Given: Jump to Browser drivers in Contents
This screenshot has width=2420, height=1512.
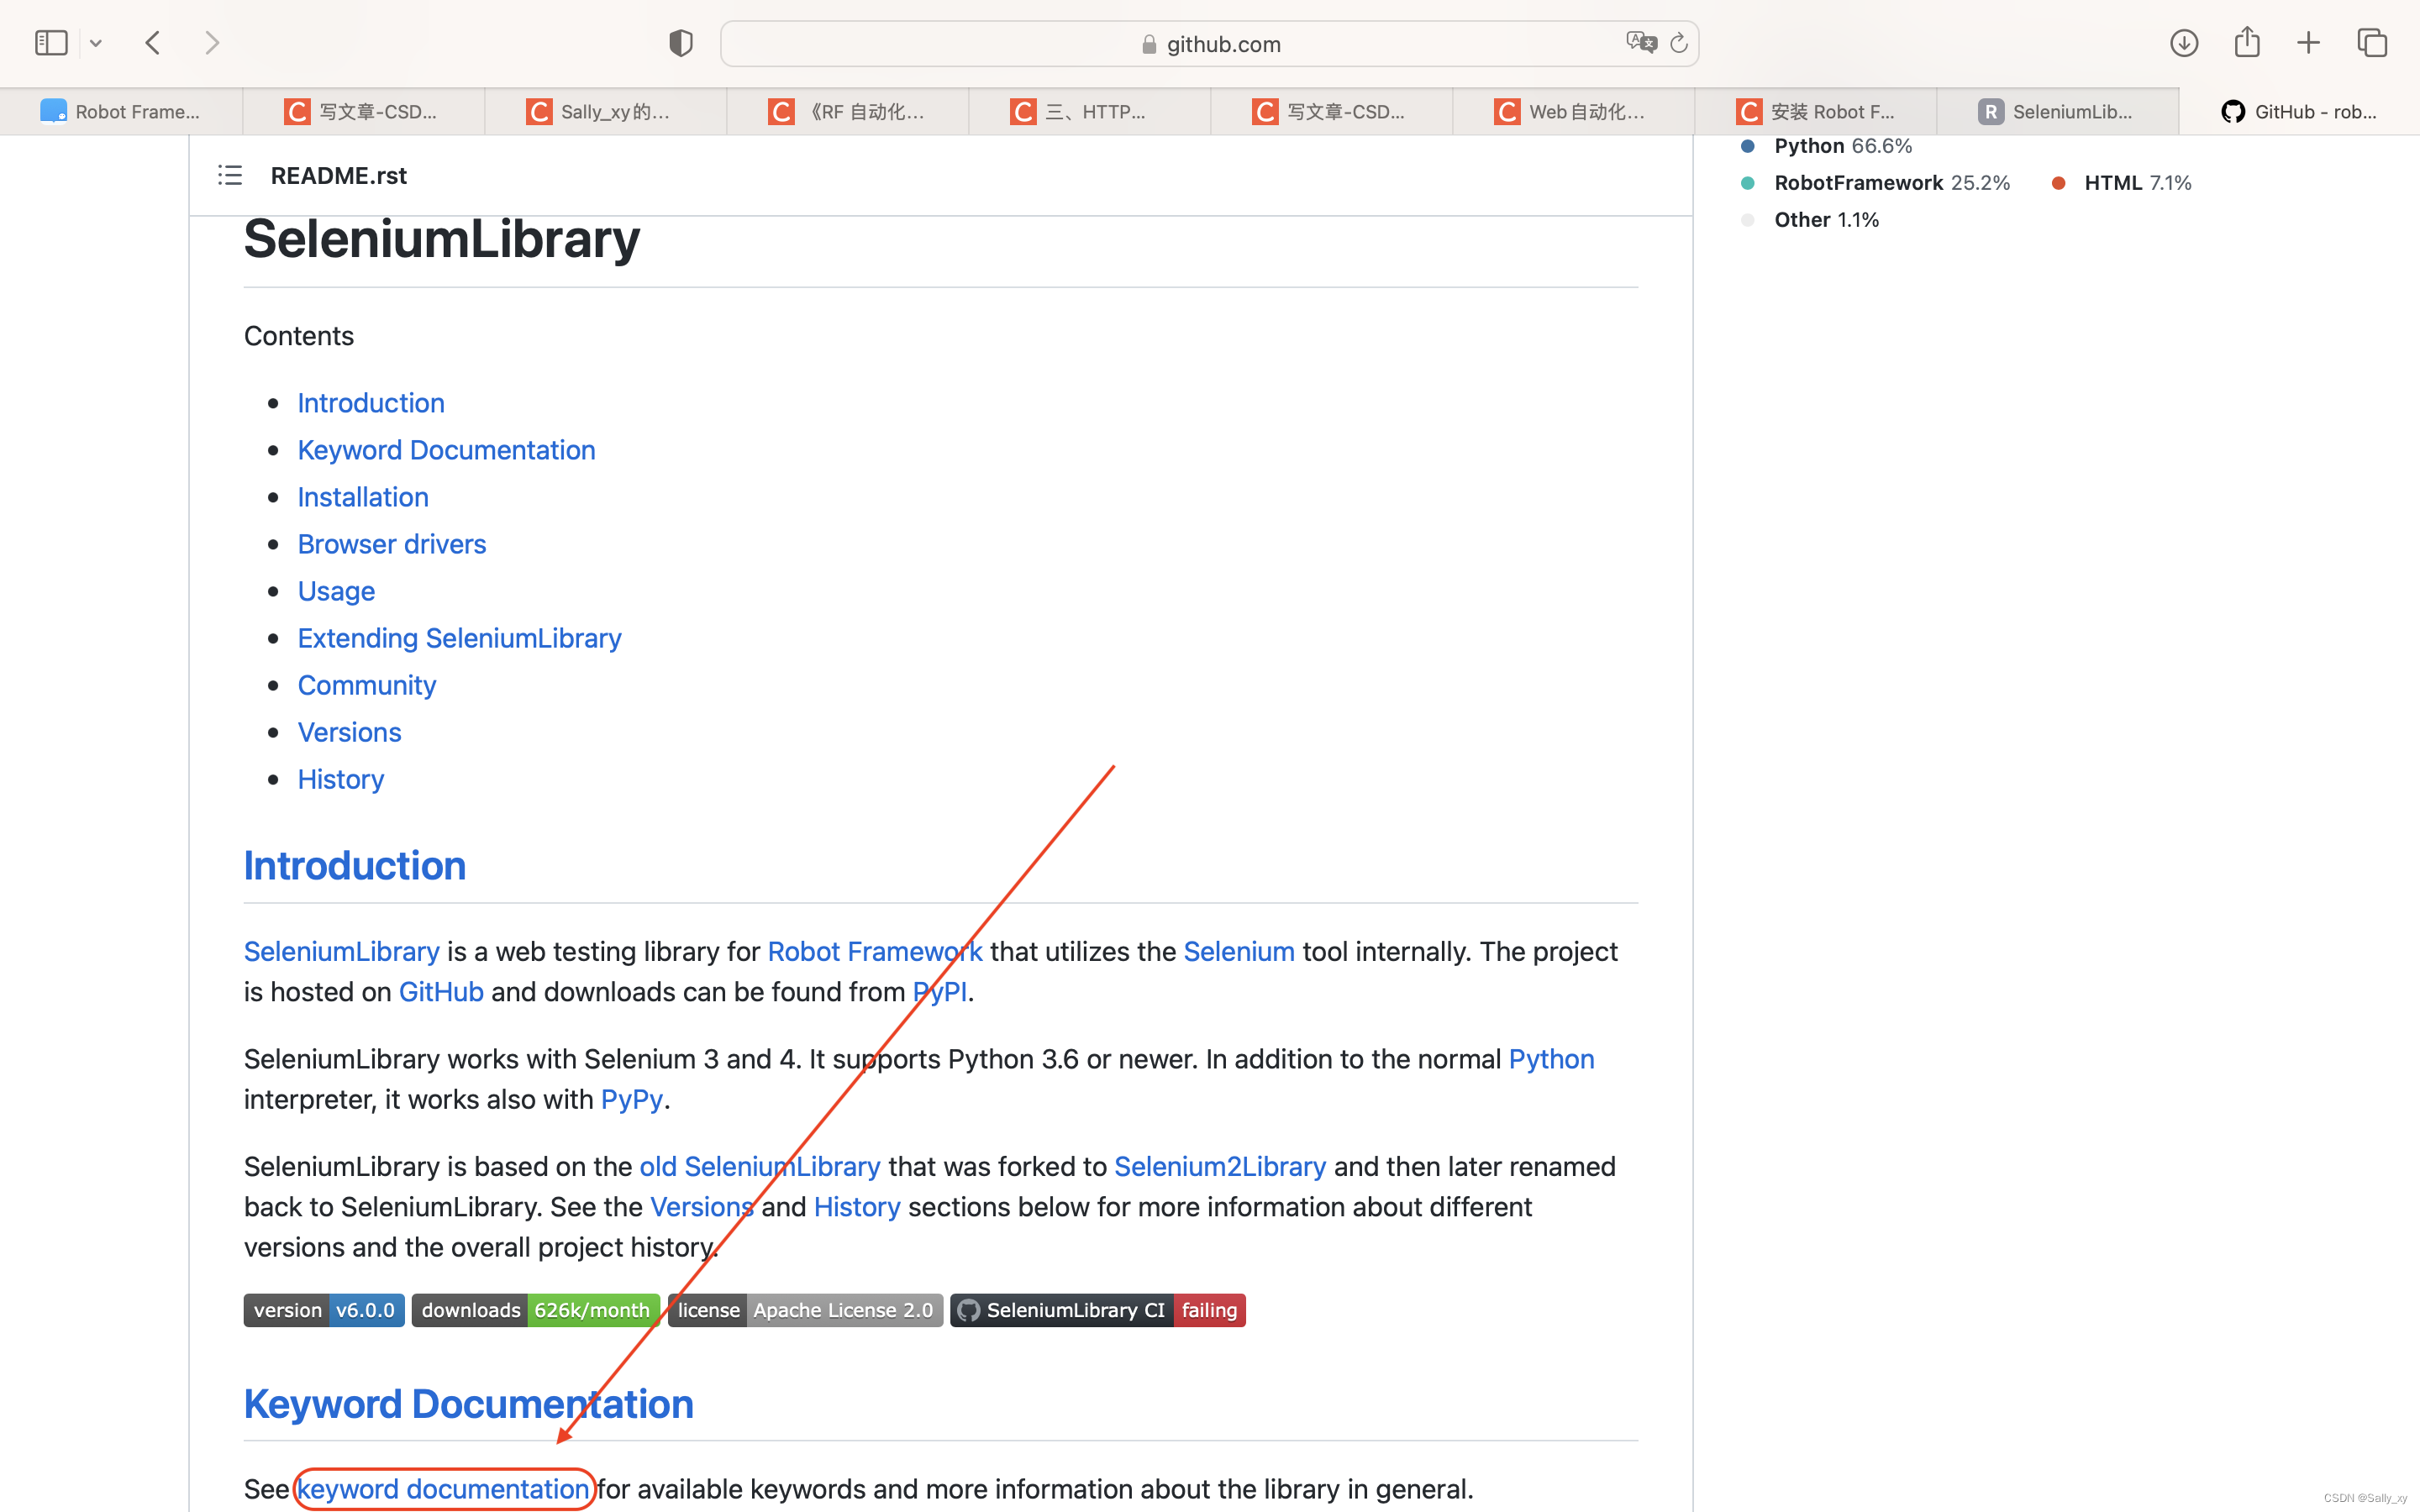Looking at the screenshot, I should 392,544.
